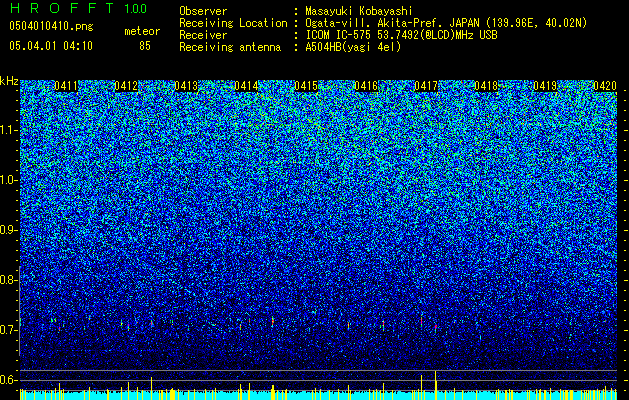Click the 0416 time marker
This screenshot has width=629, height=400.
[366, 86]
